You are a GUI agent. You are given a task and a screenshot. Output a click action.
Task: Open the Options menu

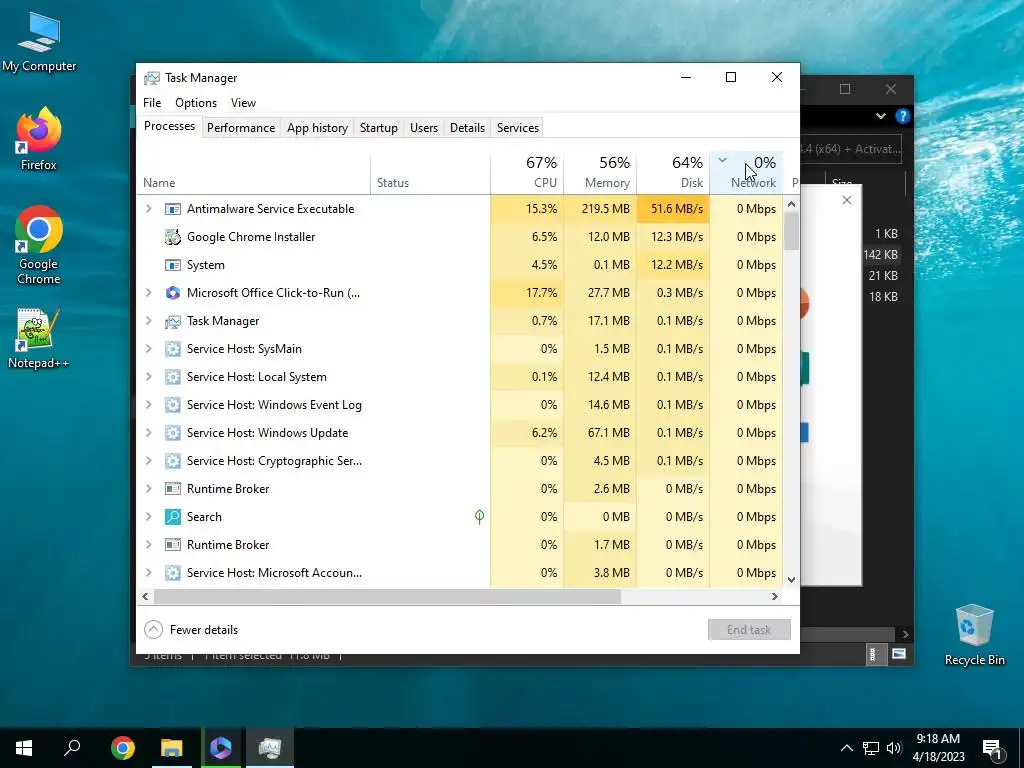coord(196,103)
